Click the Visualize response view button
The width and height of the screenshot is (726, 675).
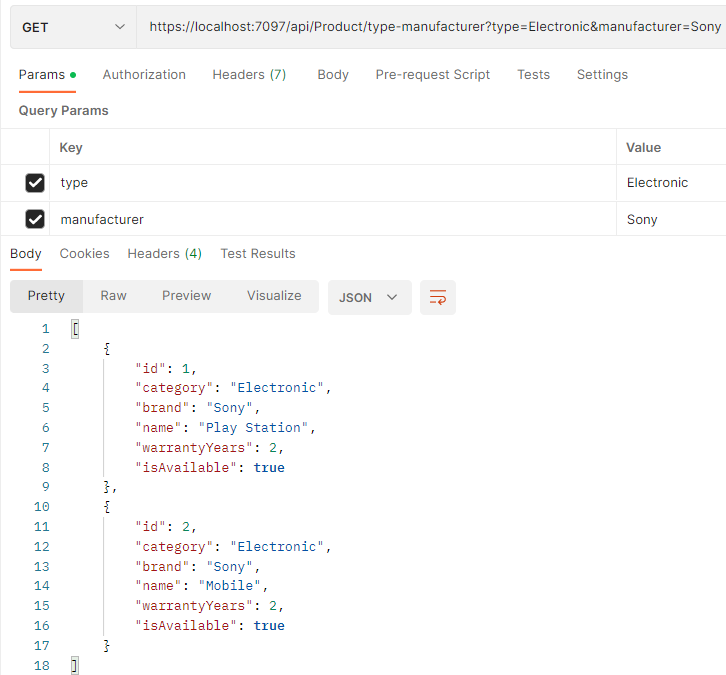pos(274,296)
